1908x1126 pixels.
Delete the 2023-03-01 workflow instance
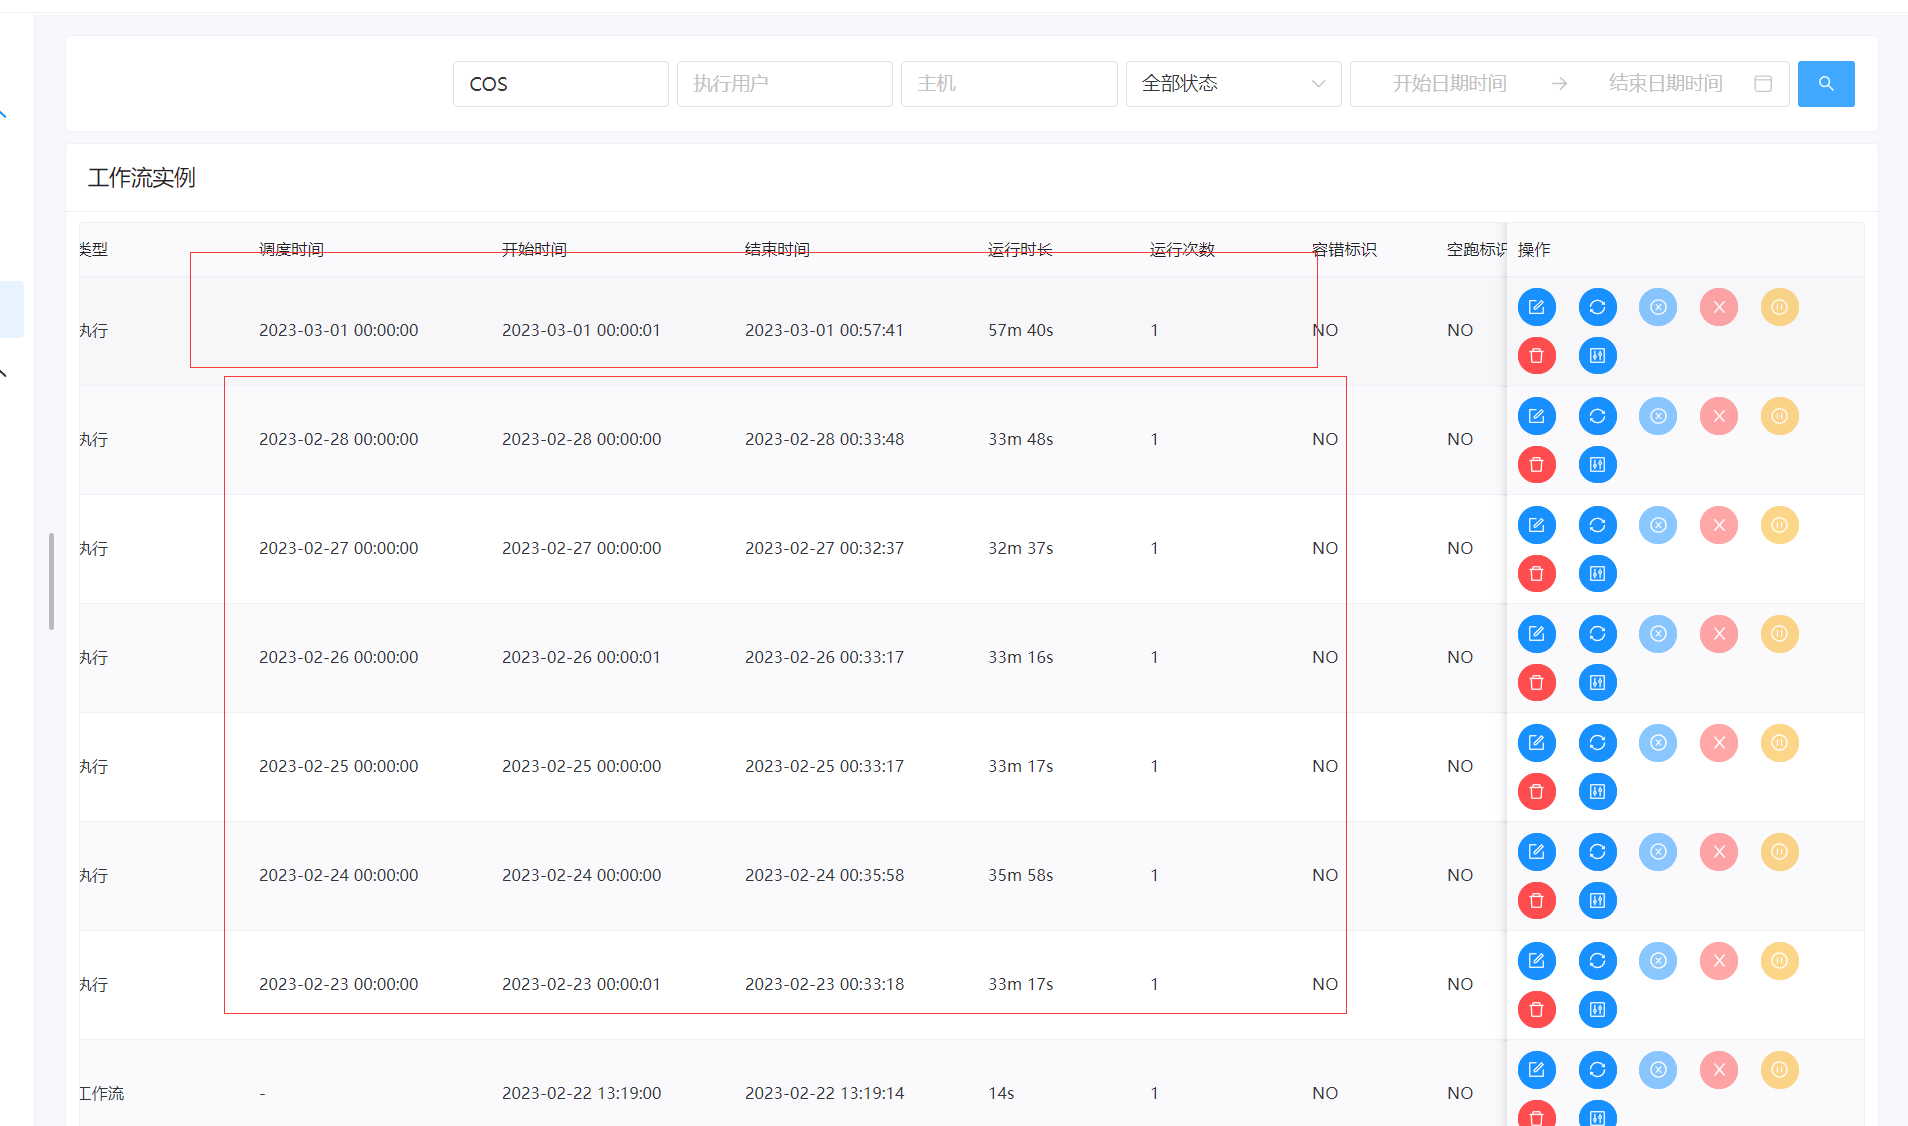1536,356
